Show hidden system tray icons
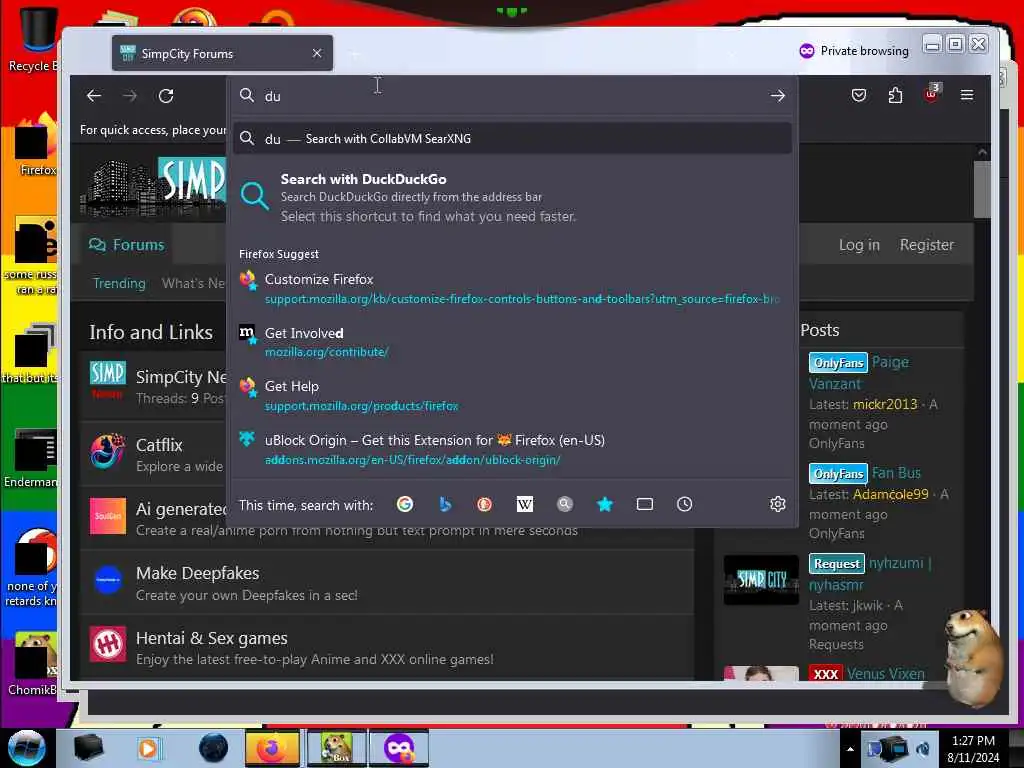Viewport: 1024px width, 768px height. (850, 749)
